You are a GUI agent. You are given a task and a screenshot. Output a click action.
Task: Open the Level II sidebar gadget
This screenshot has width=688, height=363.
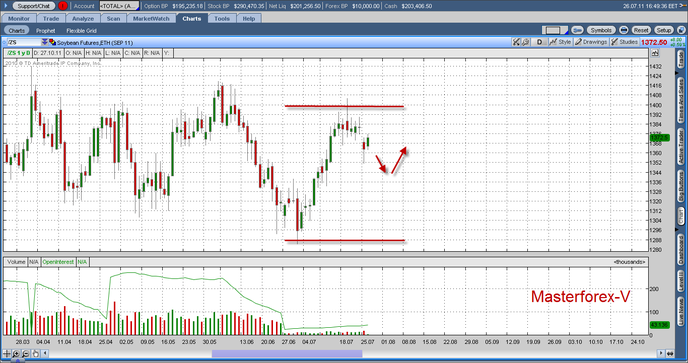(681, 281)
